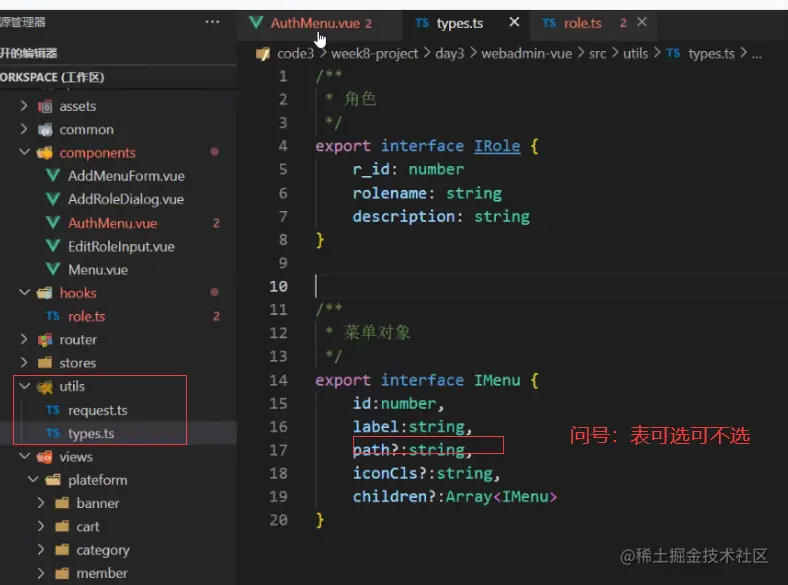This screenshot has width=788, height=585.
Task: Expand the member folder chevron
Action: coord(41,573)
